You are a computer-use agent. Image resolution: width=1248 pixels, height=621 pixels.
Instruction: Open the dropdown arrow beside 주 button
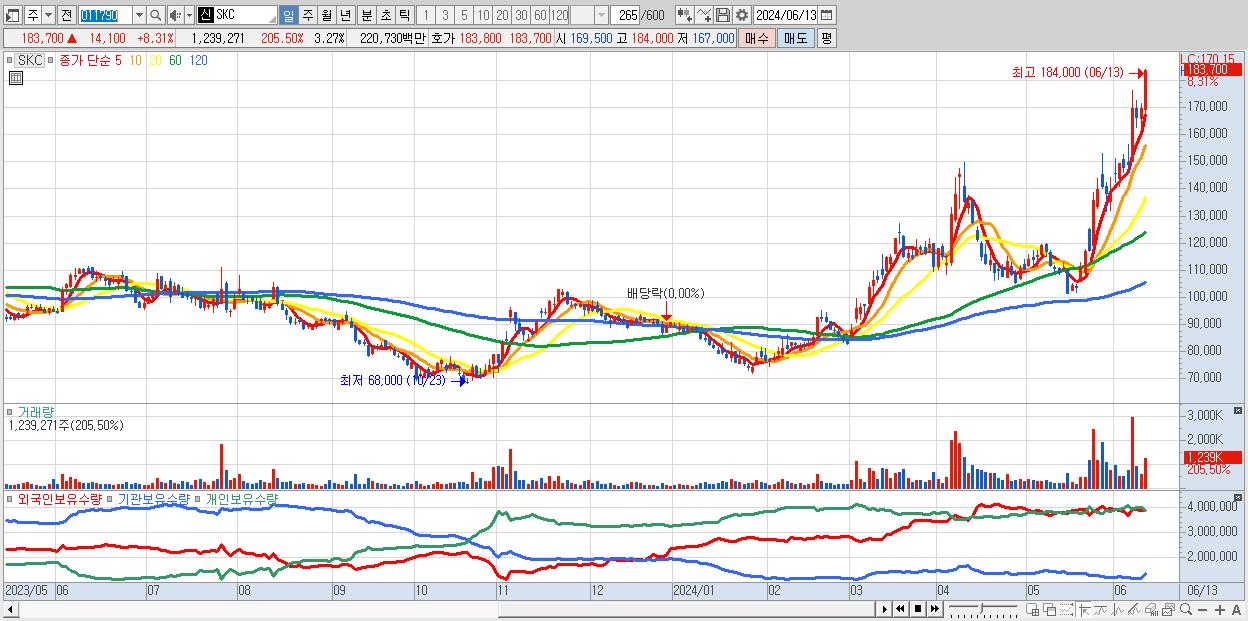pyautogui.click(x=48, y=15)
